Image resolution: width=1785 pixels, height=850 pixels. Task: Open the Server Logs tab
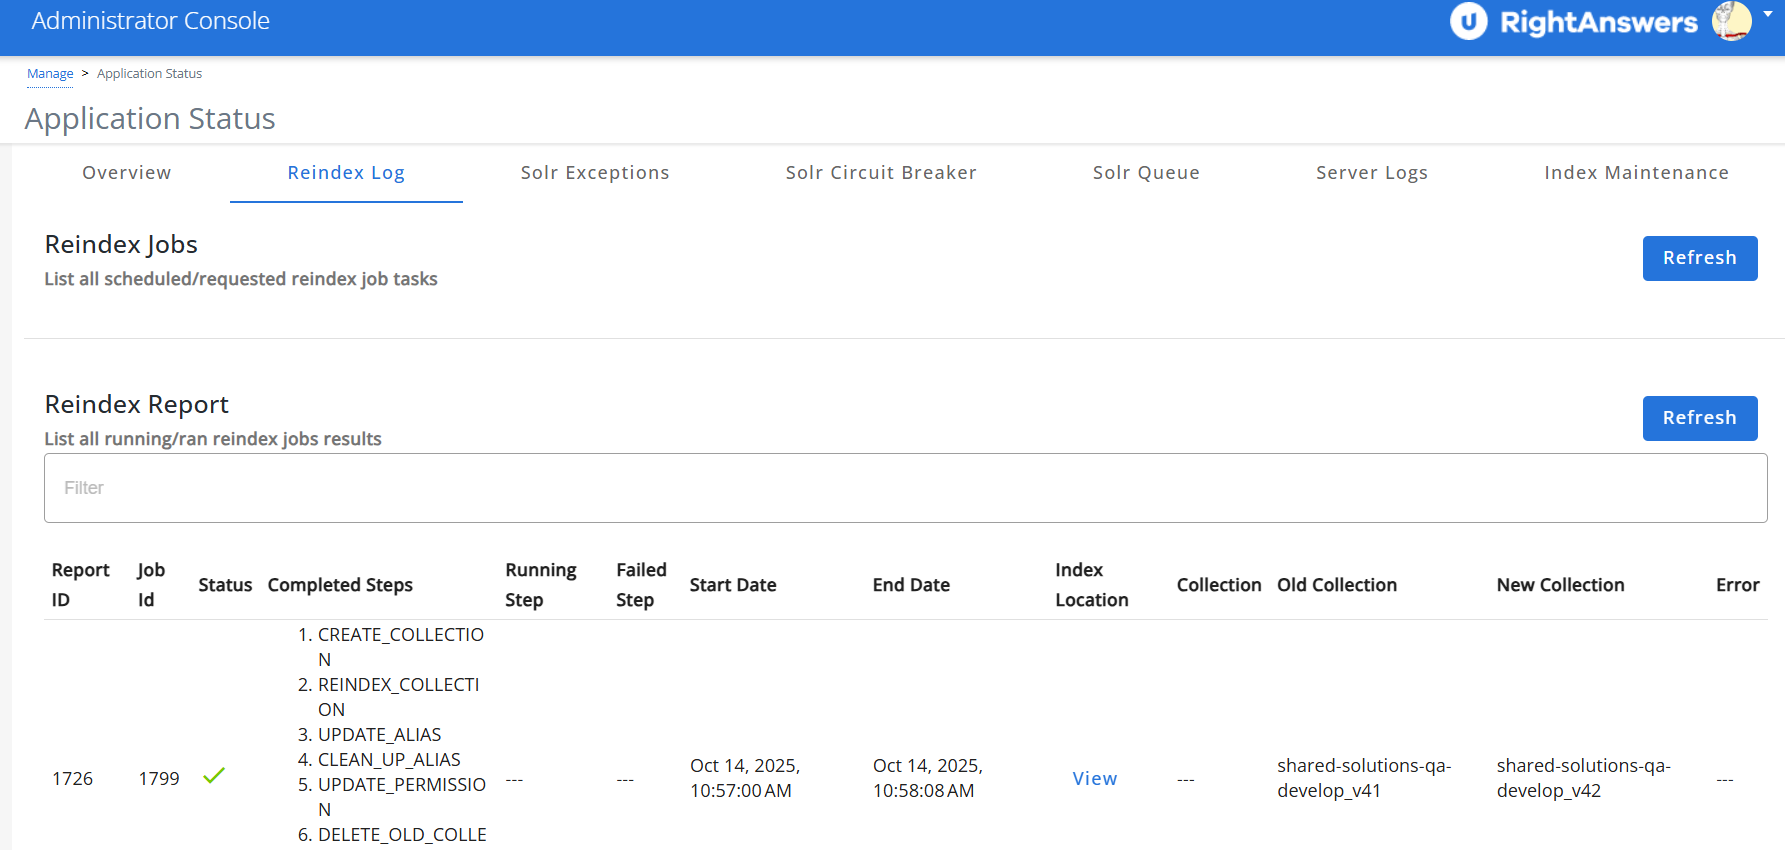[x=1372, y=173]
